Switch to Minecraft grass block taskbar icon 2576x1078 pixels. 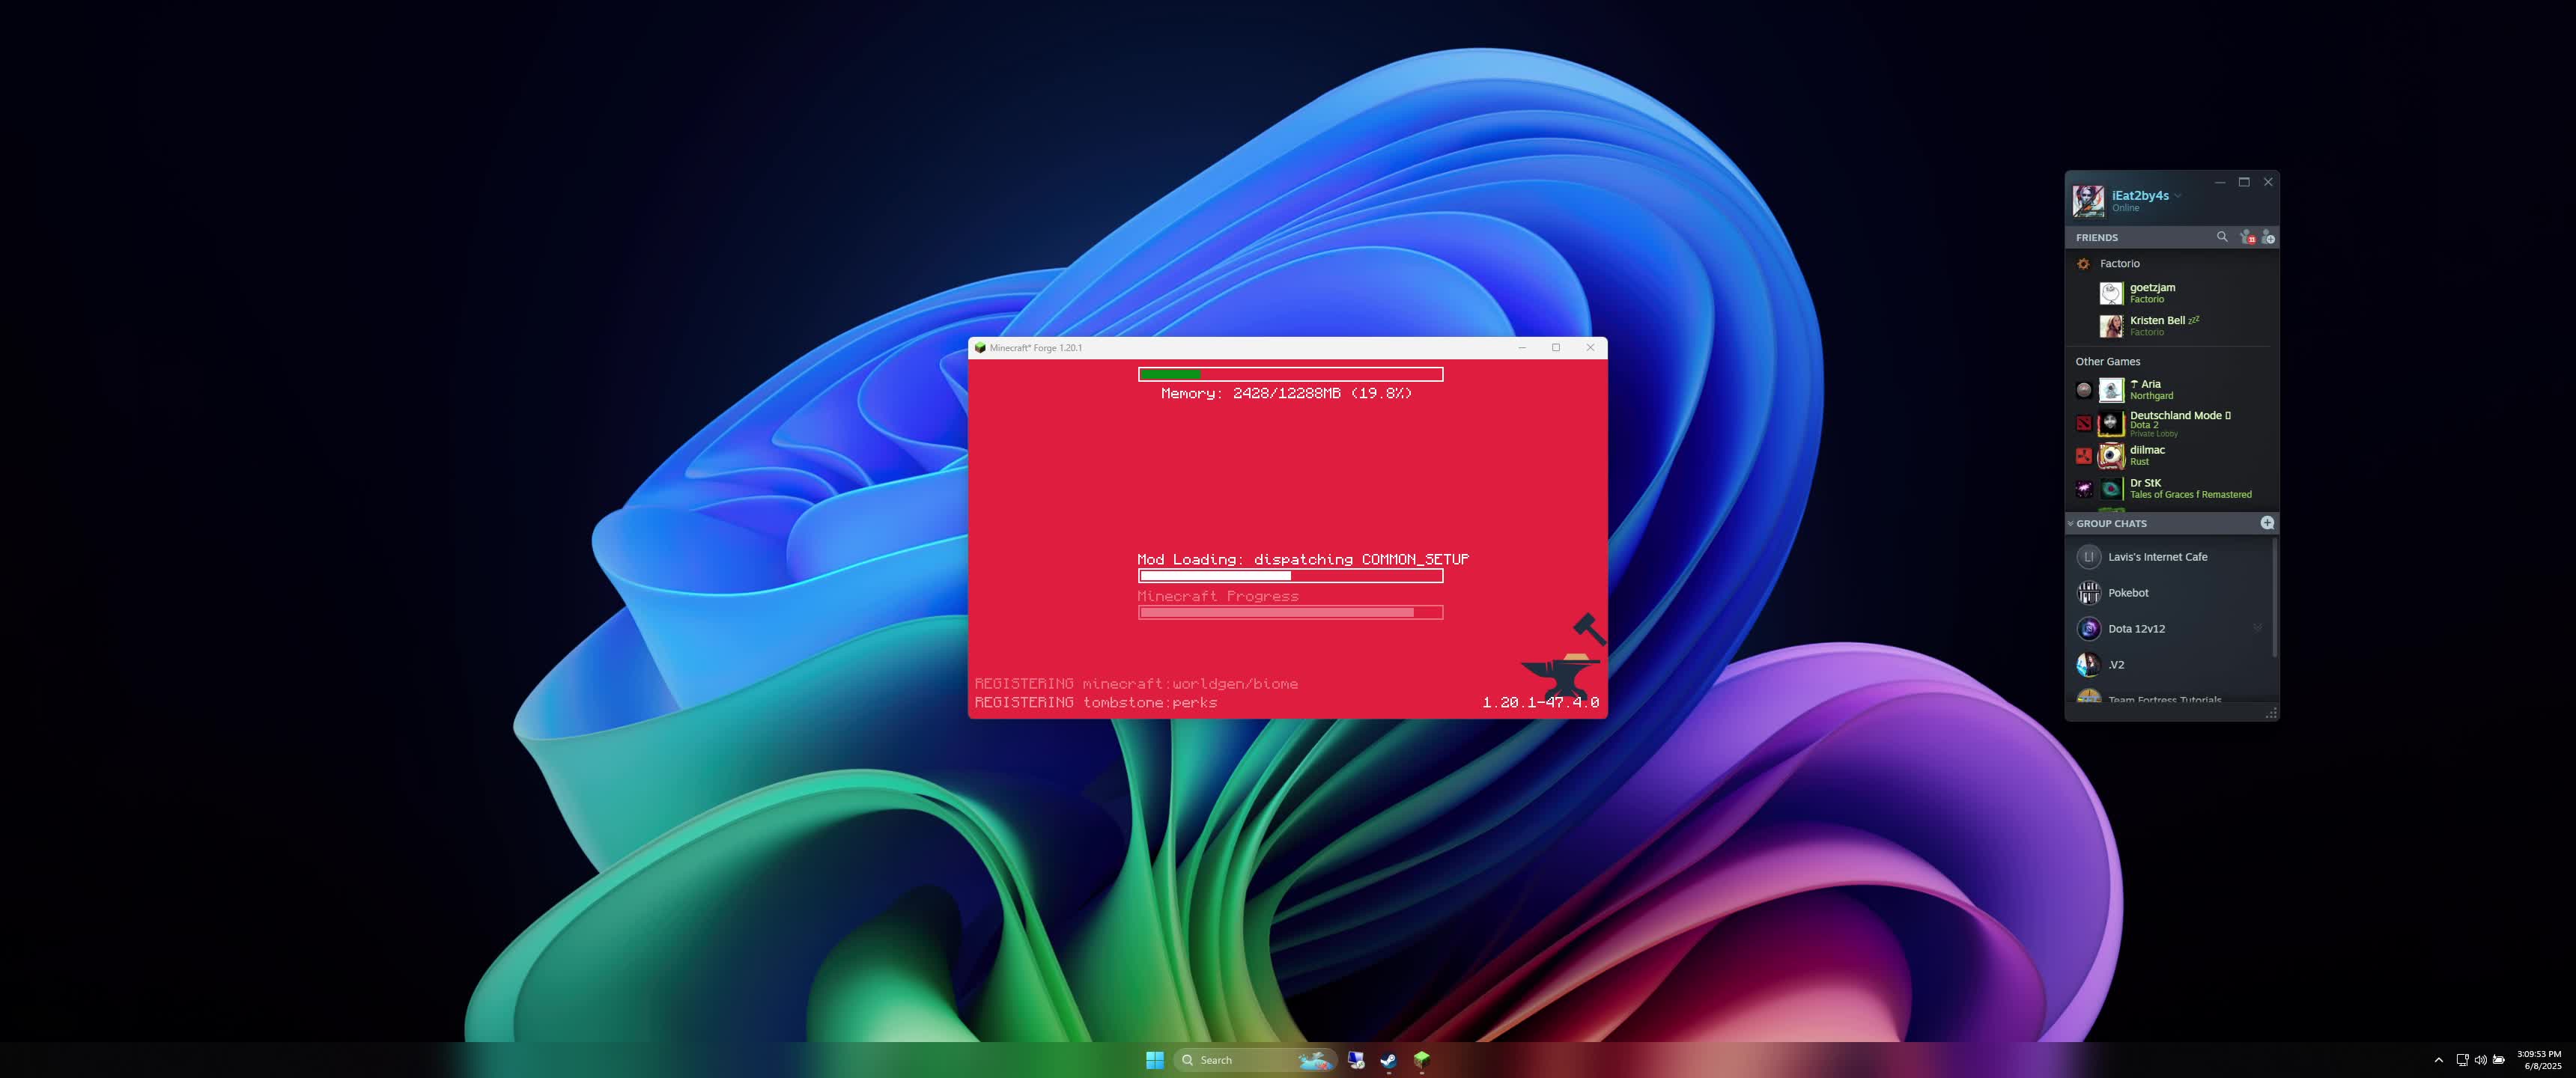1422,1060
